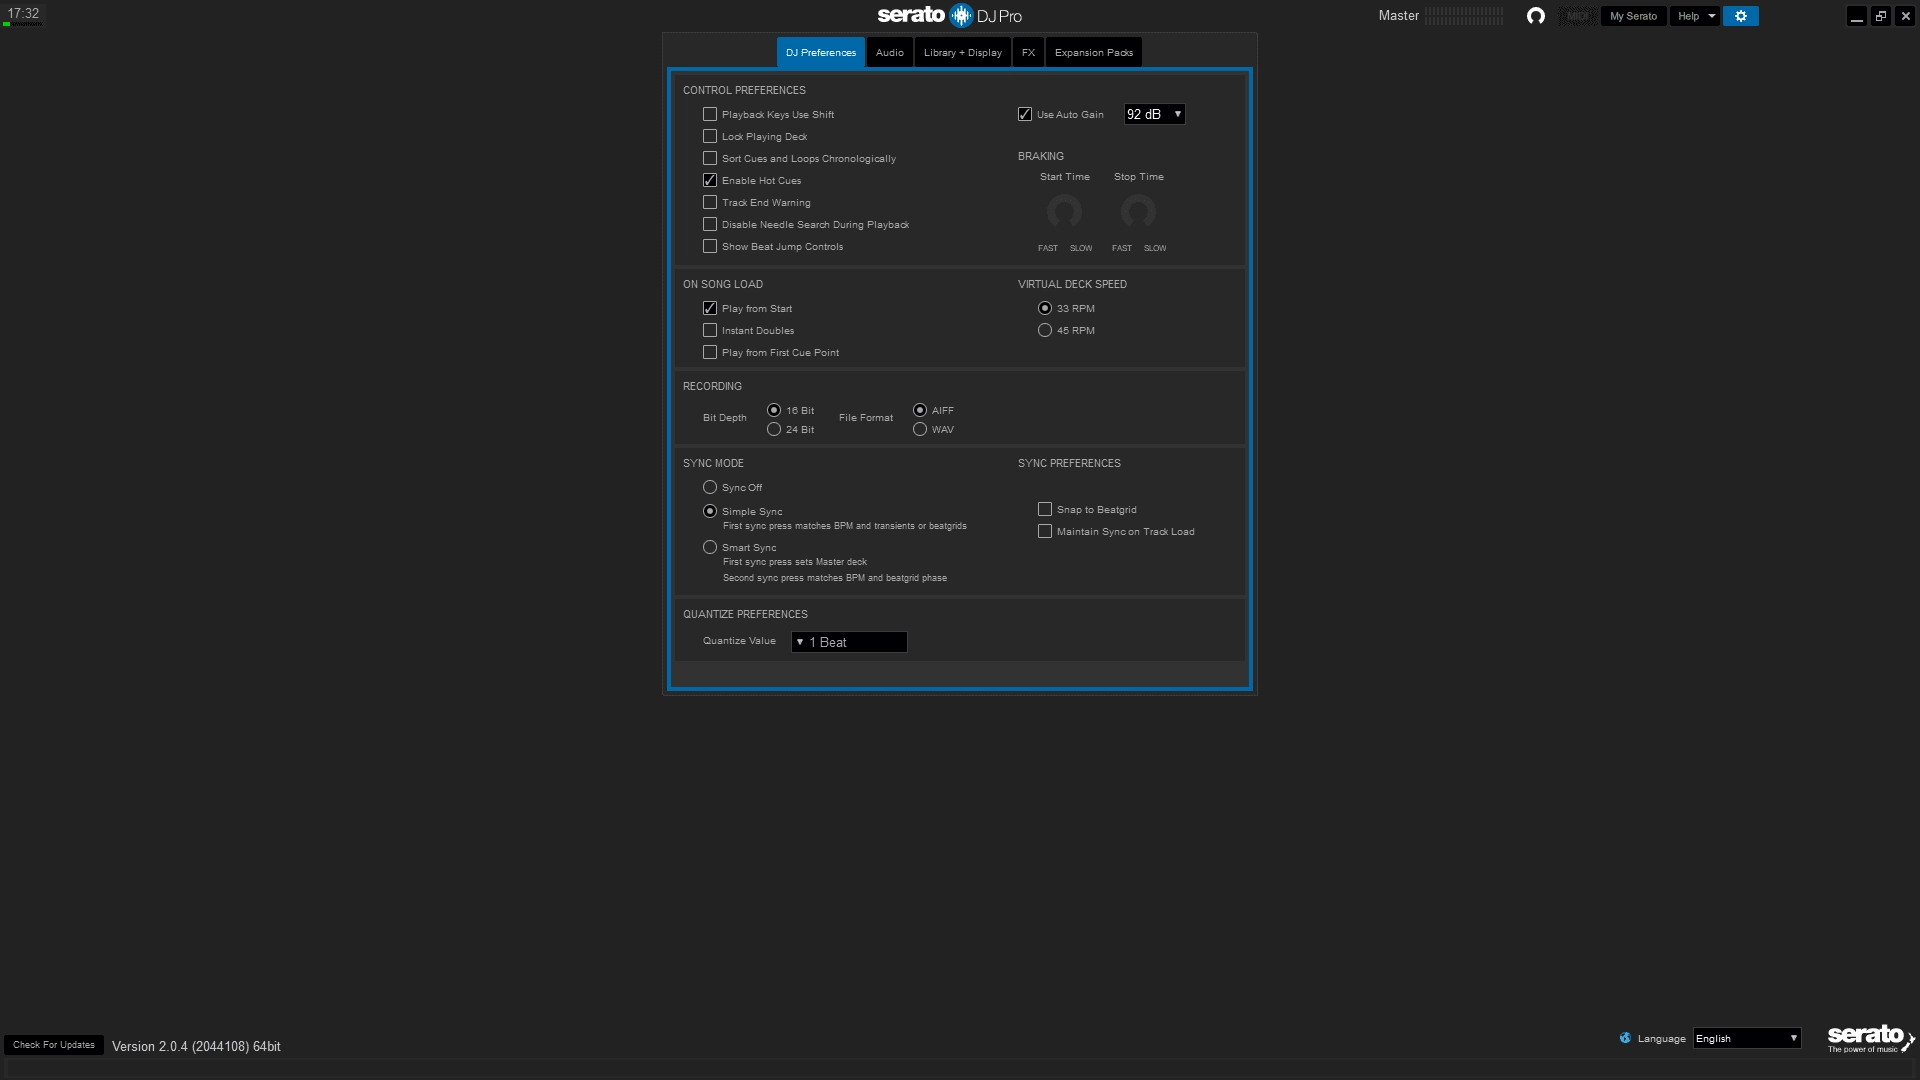This screenshot has height=1080, width=1920.
Task: Click Check For Updates button
Action: 54,1045
